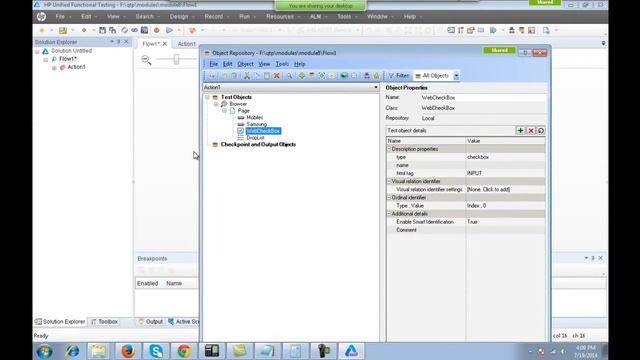Click the Find magnifier icon in Object Repository toolbar
The width and height of the screenshot is (640, 360).
click(x=289, y=76)
